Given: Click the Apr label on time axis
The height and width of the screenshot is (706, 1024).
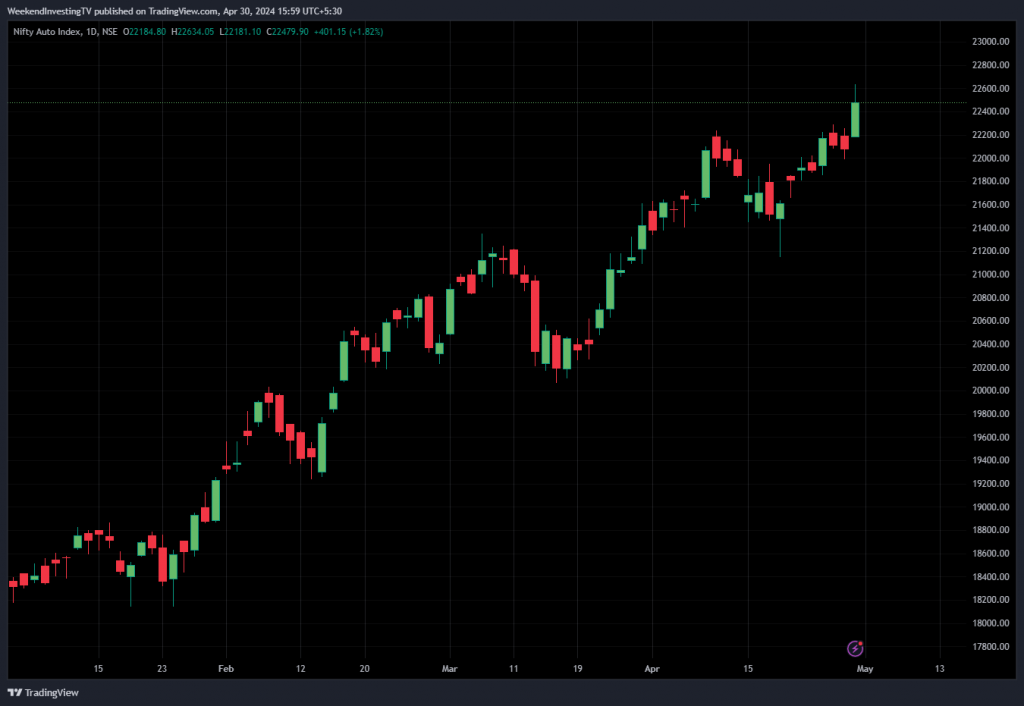Looking at the screenshot, I should coord(652,669).
